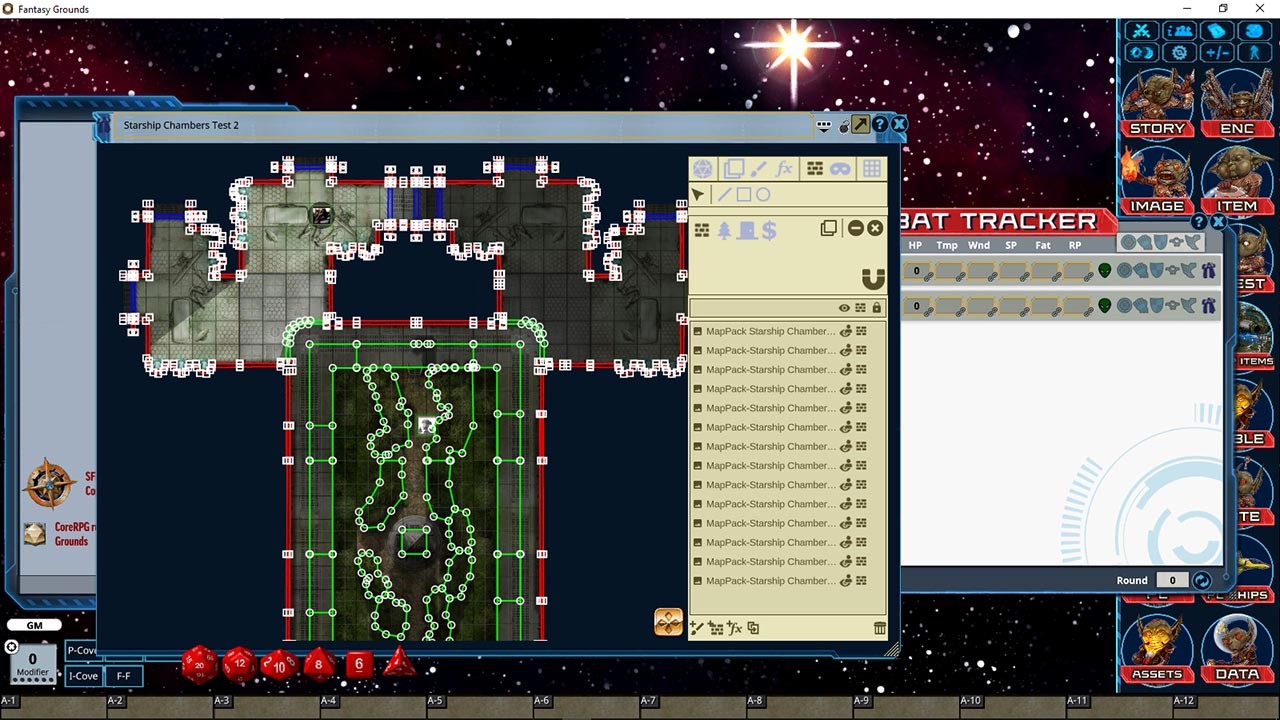This screenshot has width=1280, height=720.
Task: Click the Starship Chambers Test 2 title field
Action: pos(462,125)
